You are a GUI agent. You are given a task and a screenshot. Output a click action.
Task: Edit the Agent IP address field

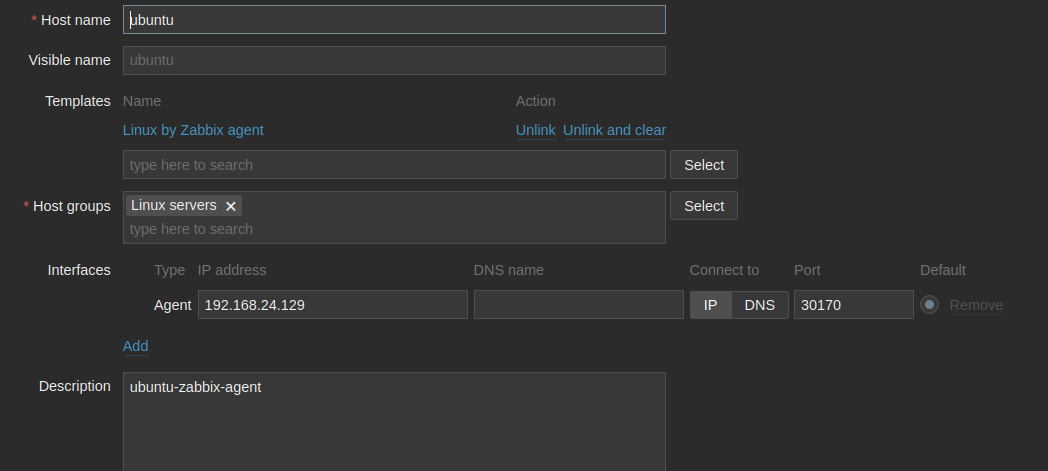click(332, 305)
